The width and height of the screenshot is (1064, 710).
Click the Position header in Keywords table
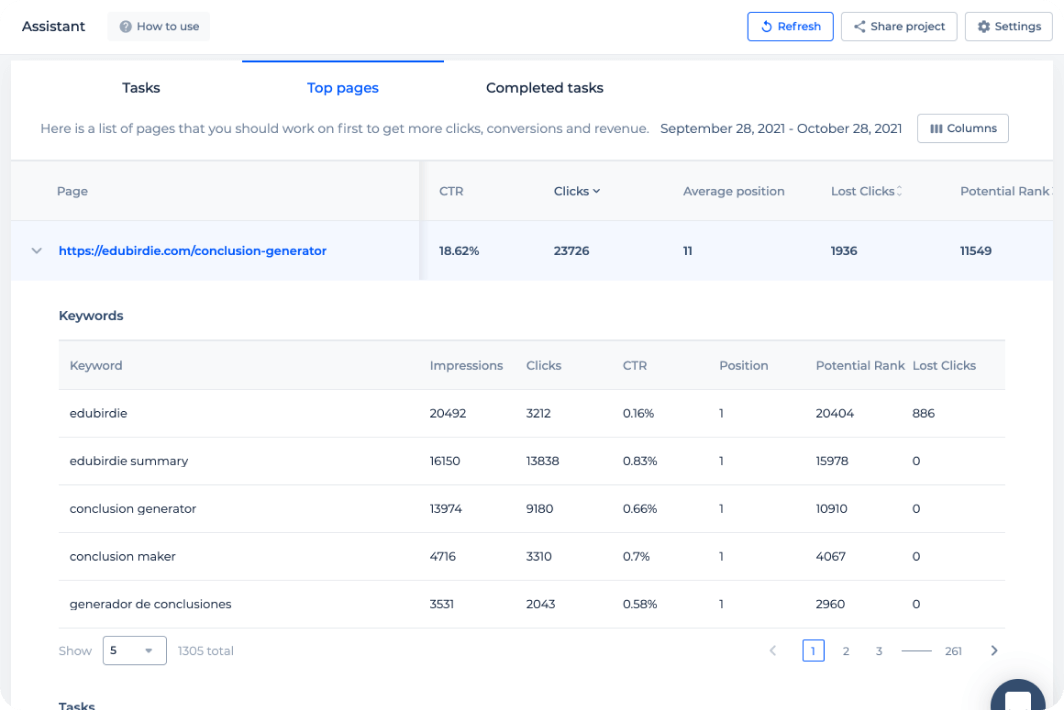[744, 365]
